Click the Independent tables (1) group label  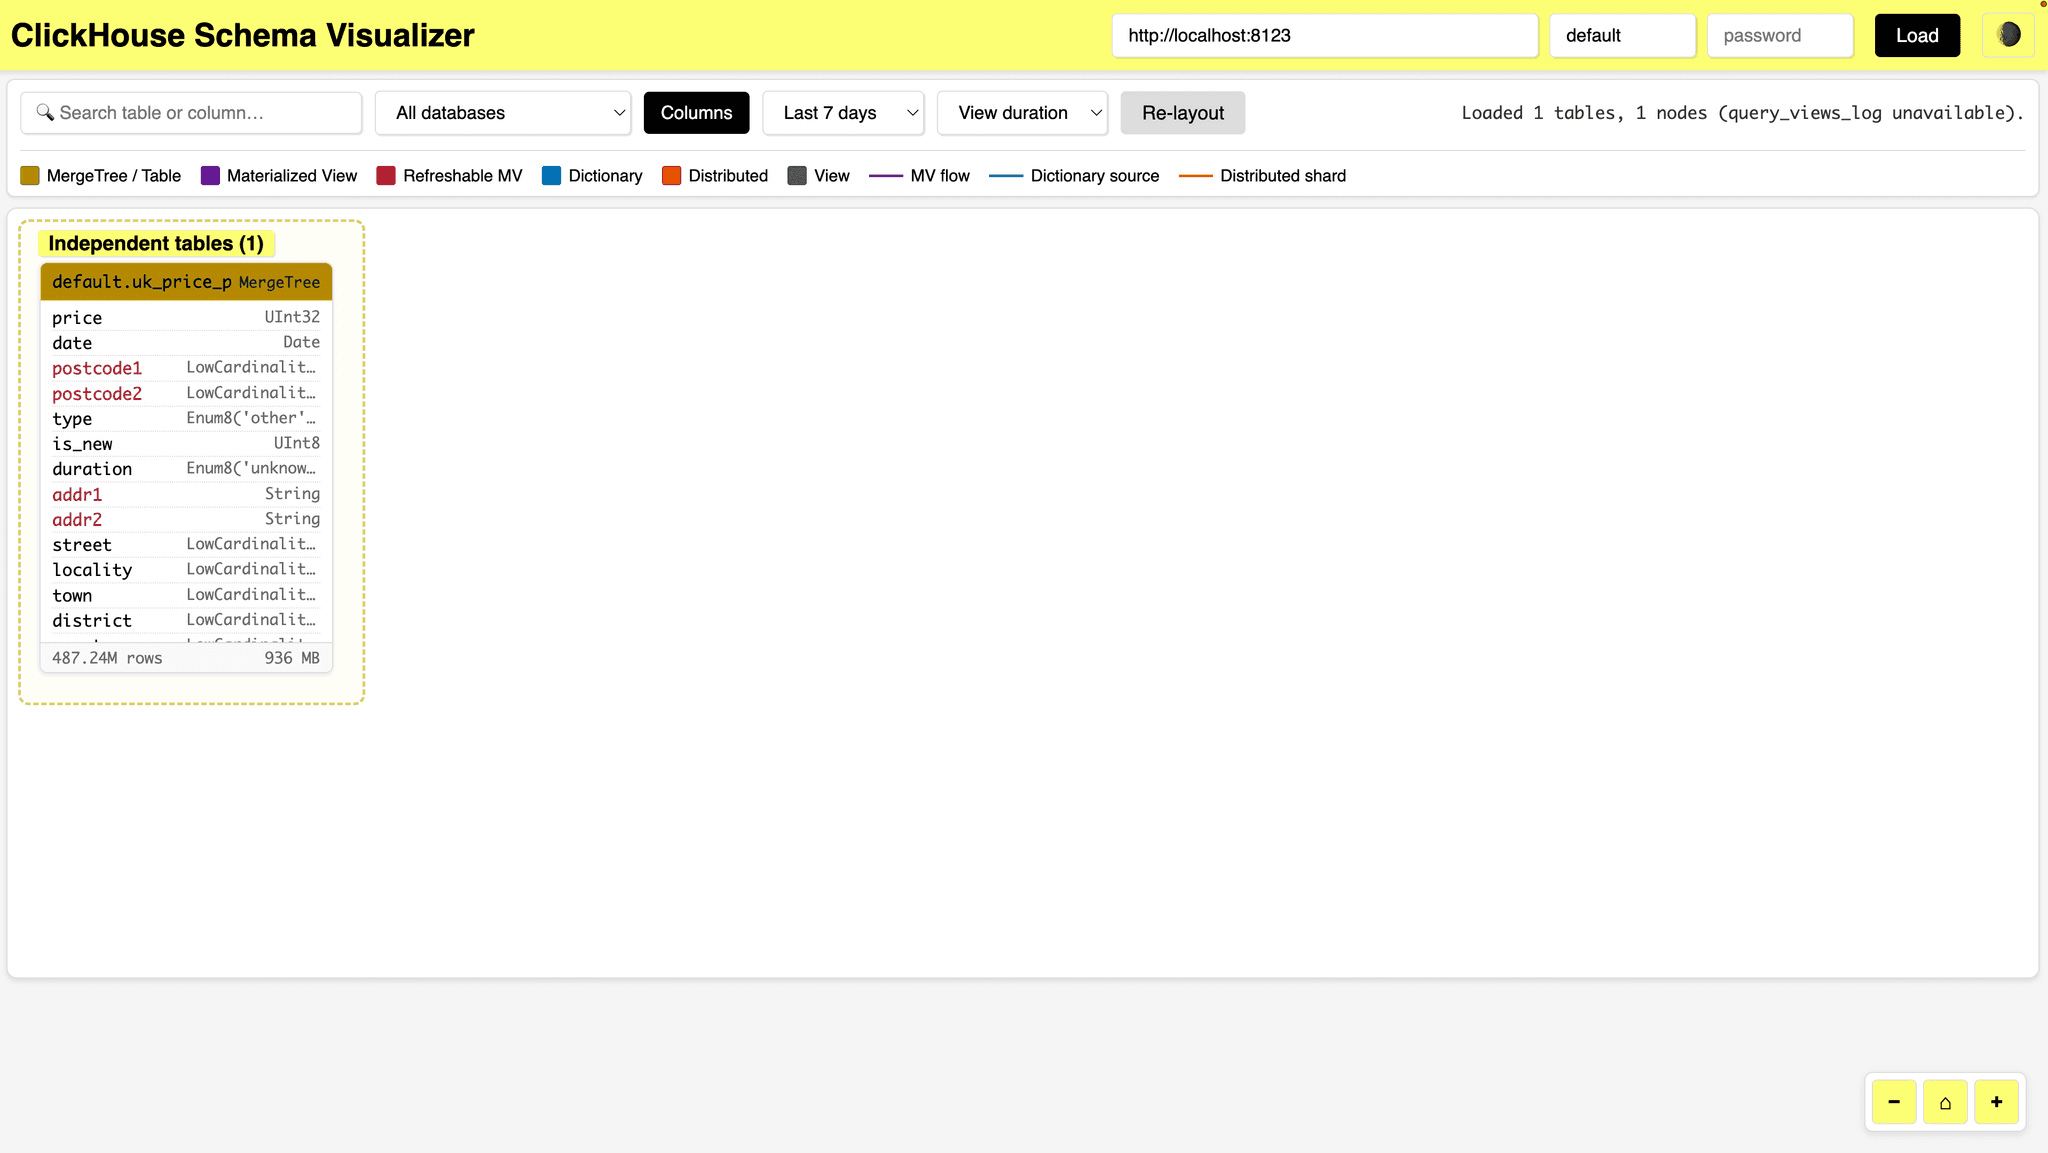coord(156,243)
